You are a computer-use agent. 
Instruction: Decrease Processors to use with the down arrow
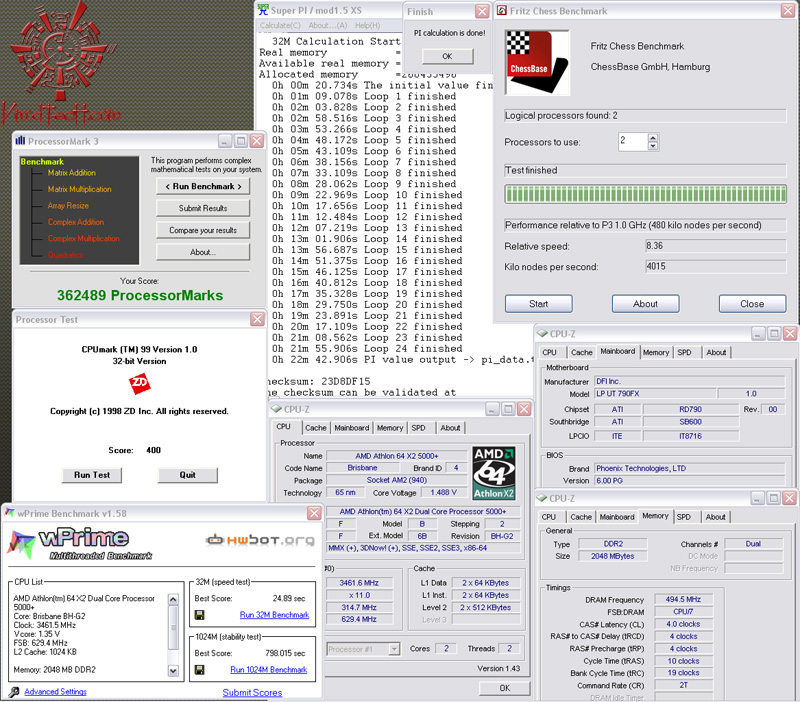pyautogui.click(x=653, y=146)
